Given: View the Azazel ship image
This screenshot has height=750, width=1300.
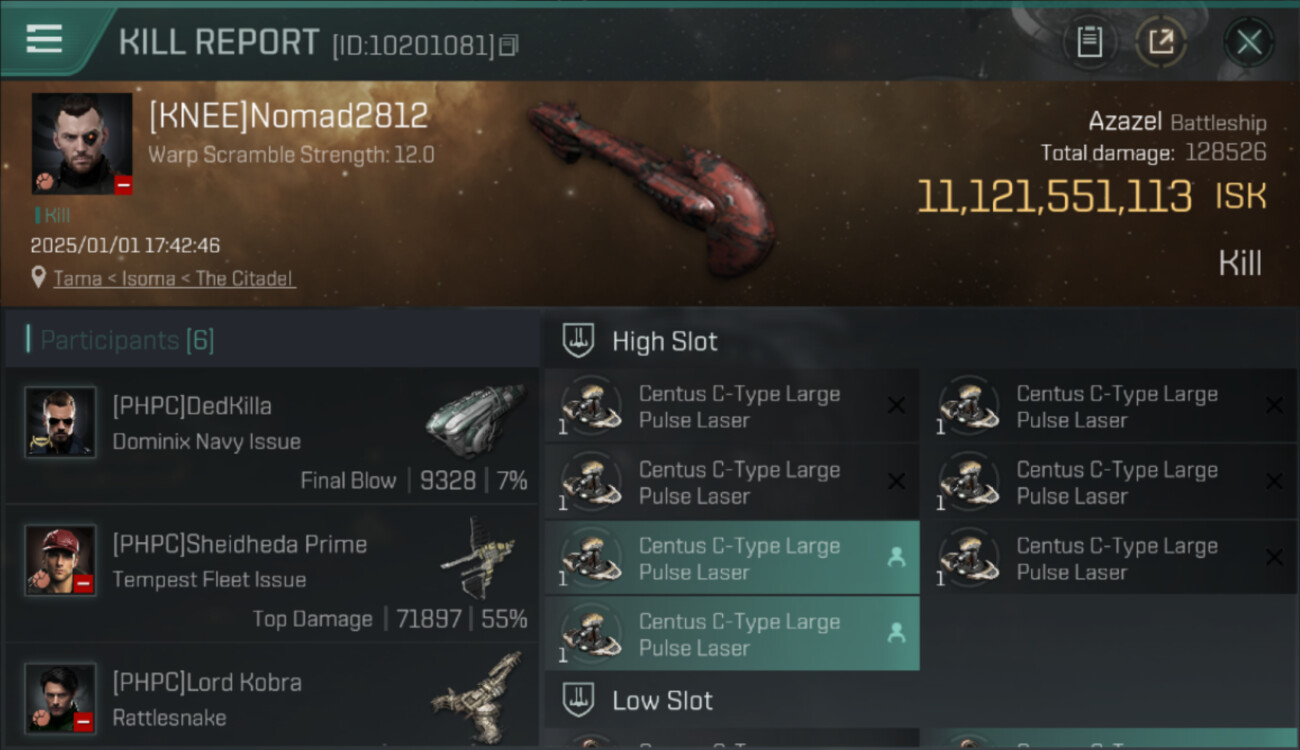Looking at the screenshot, I should pyautogui.click(x=652, y=187).
